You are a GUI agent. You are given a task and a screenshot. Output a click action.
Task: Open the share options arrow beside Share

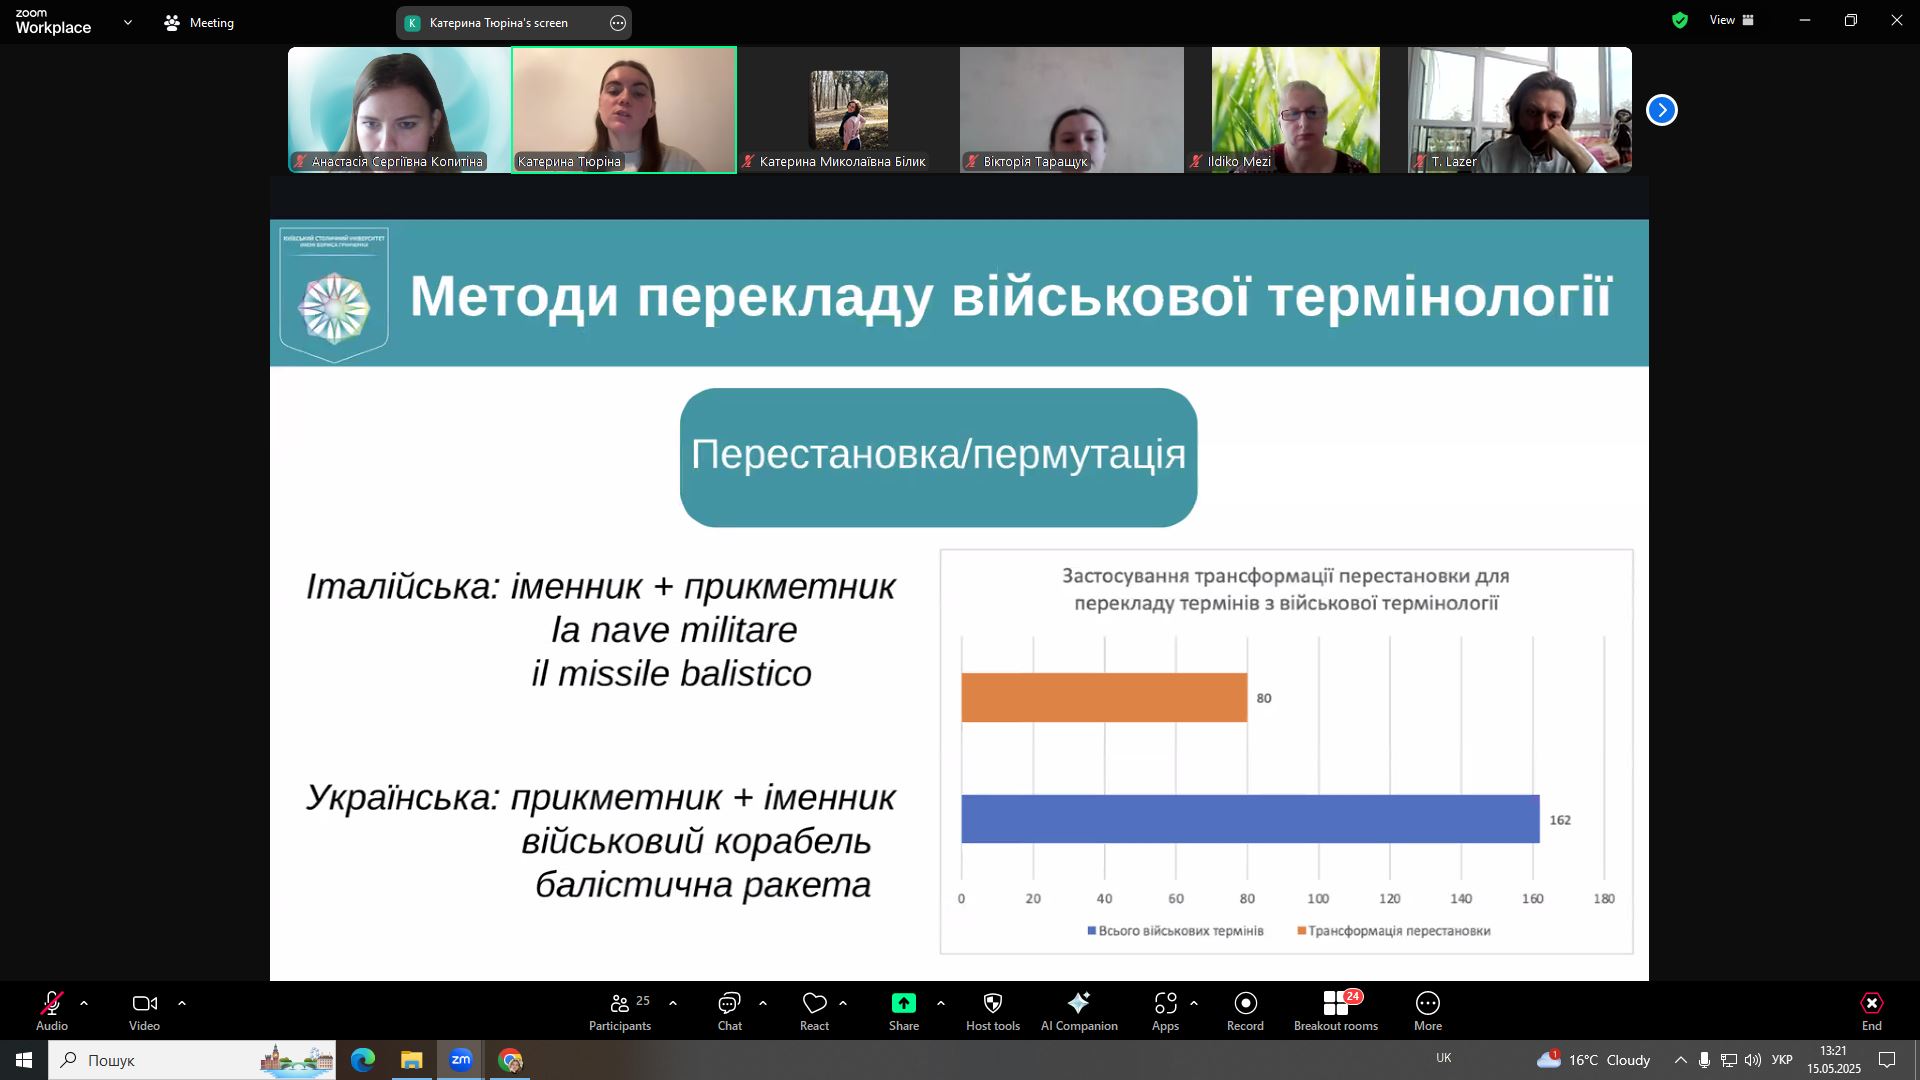[x=940, y=1003]
